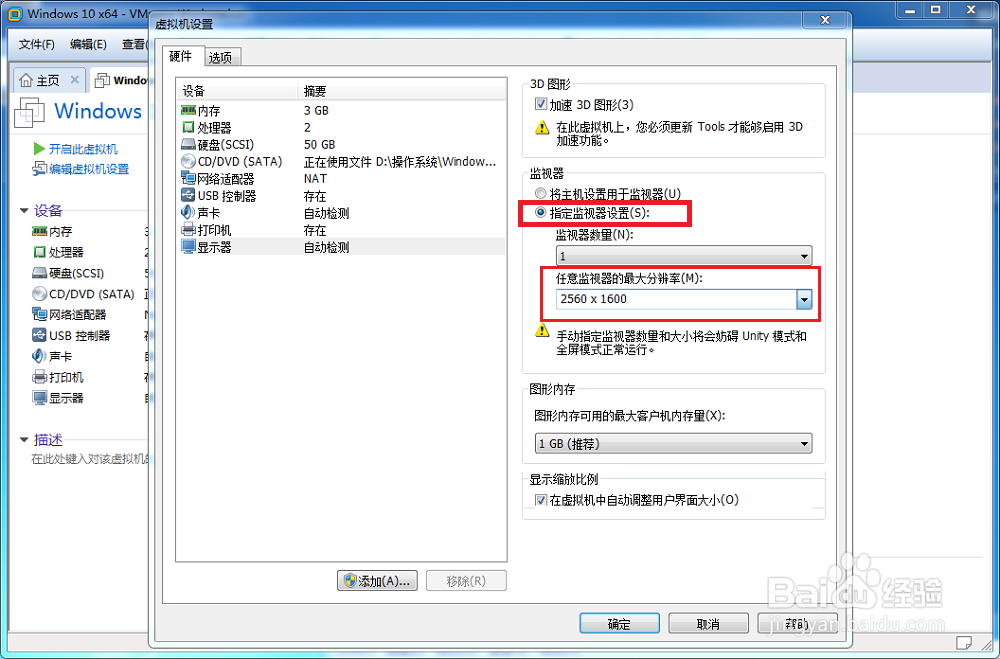Click the green play icon 开启此虚拟机
Screen dimensions: 1000x659
tap(39, 149)
